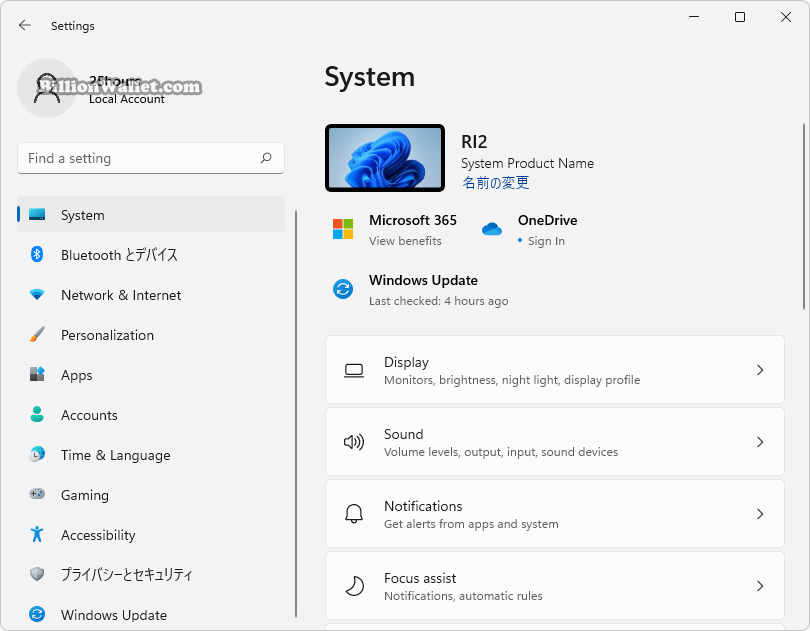Open Notifications alerts settings card
The height and width of the screenshot is (631, 810).
tap(555, 513)
